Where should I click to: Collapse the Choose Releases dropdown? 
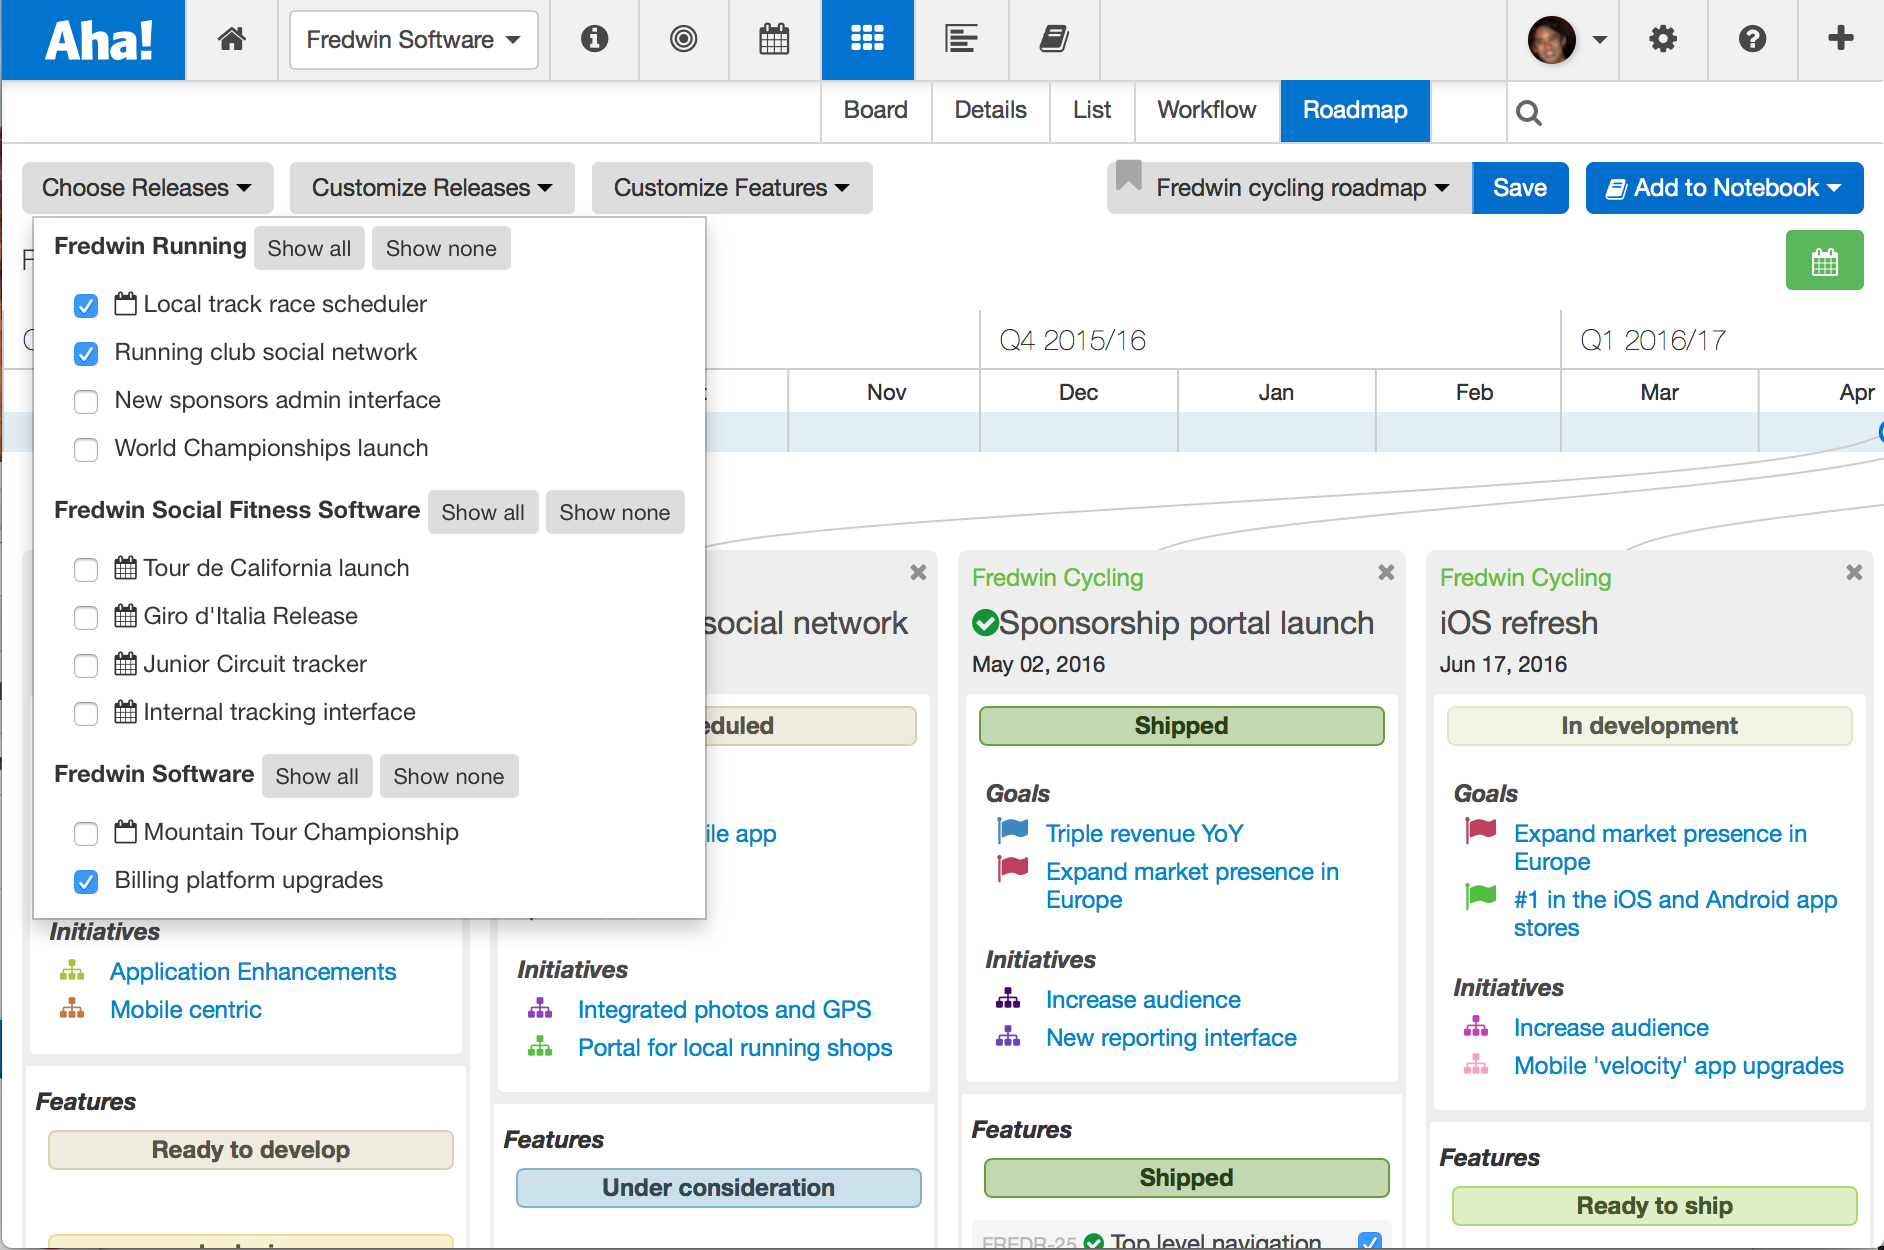pos(147,188)
